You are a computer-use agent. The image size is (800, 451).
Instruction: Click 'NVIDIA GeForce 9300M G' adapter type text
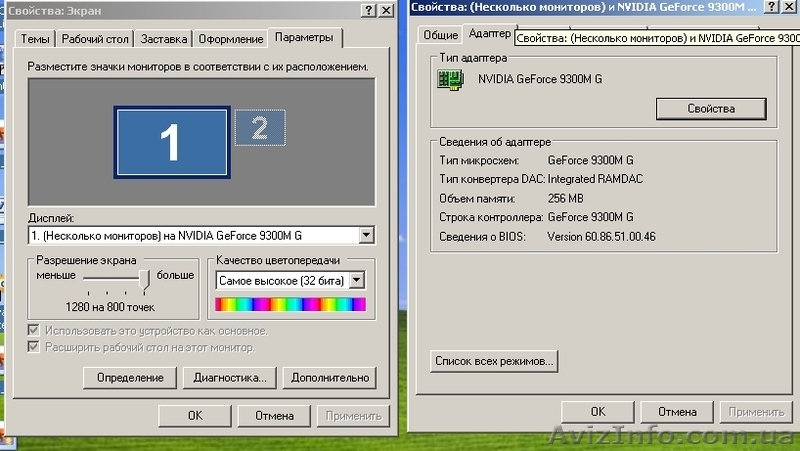(x=540, y=79)
